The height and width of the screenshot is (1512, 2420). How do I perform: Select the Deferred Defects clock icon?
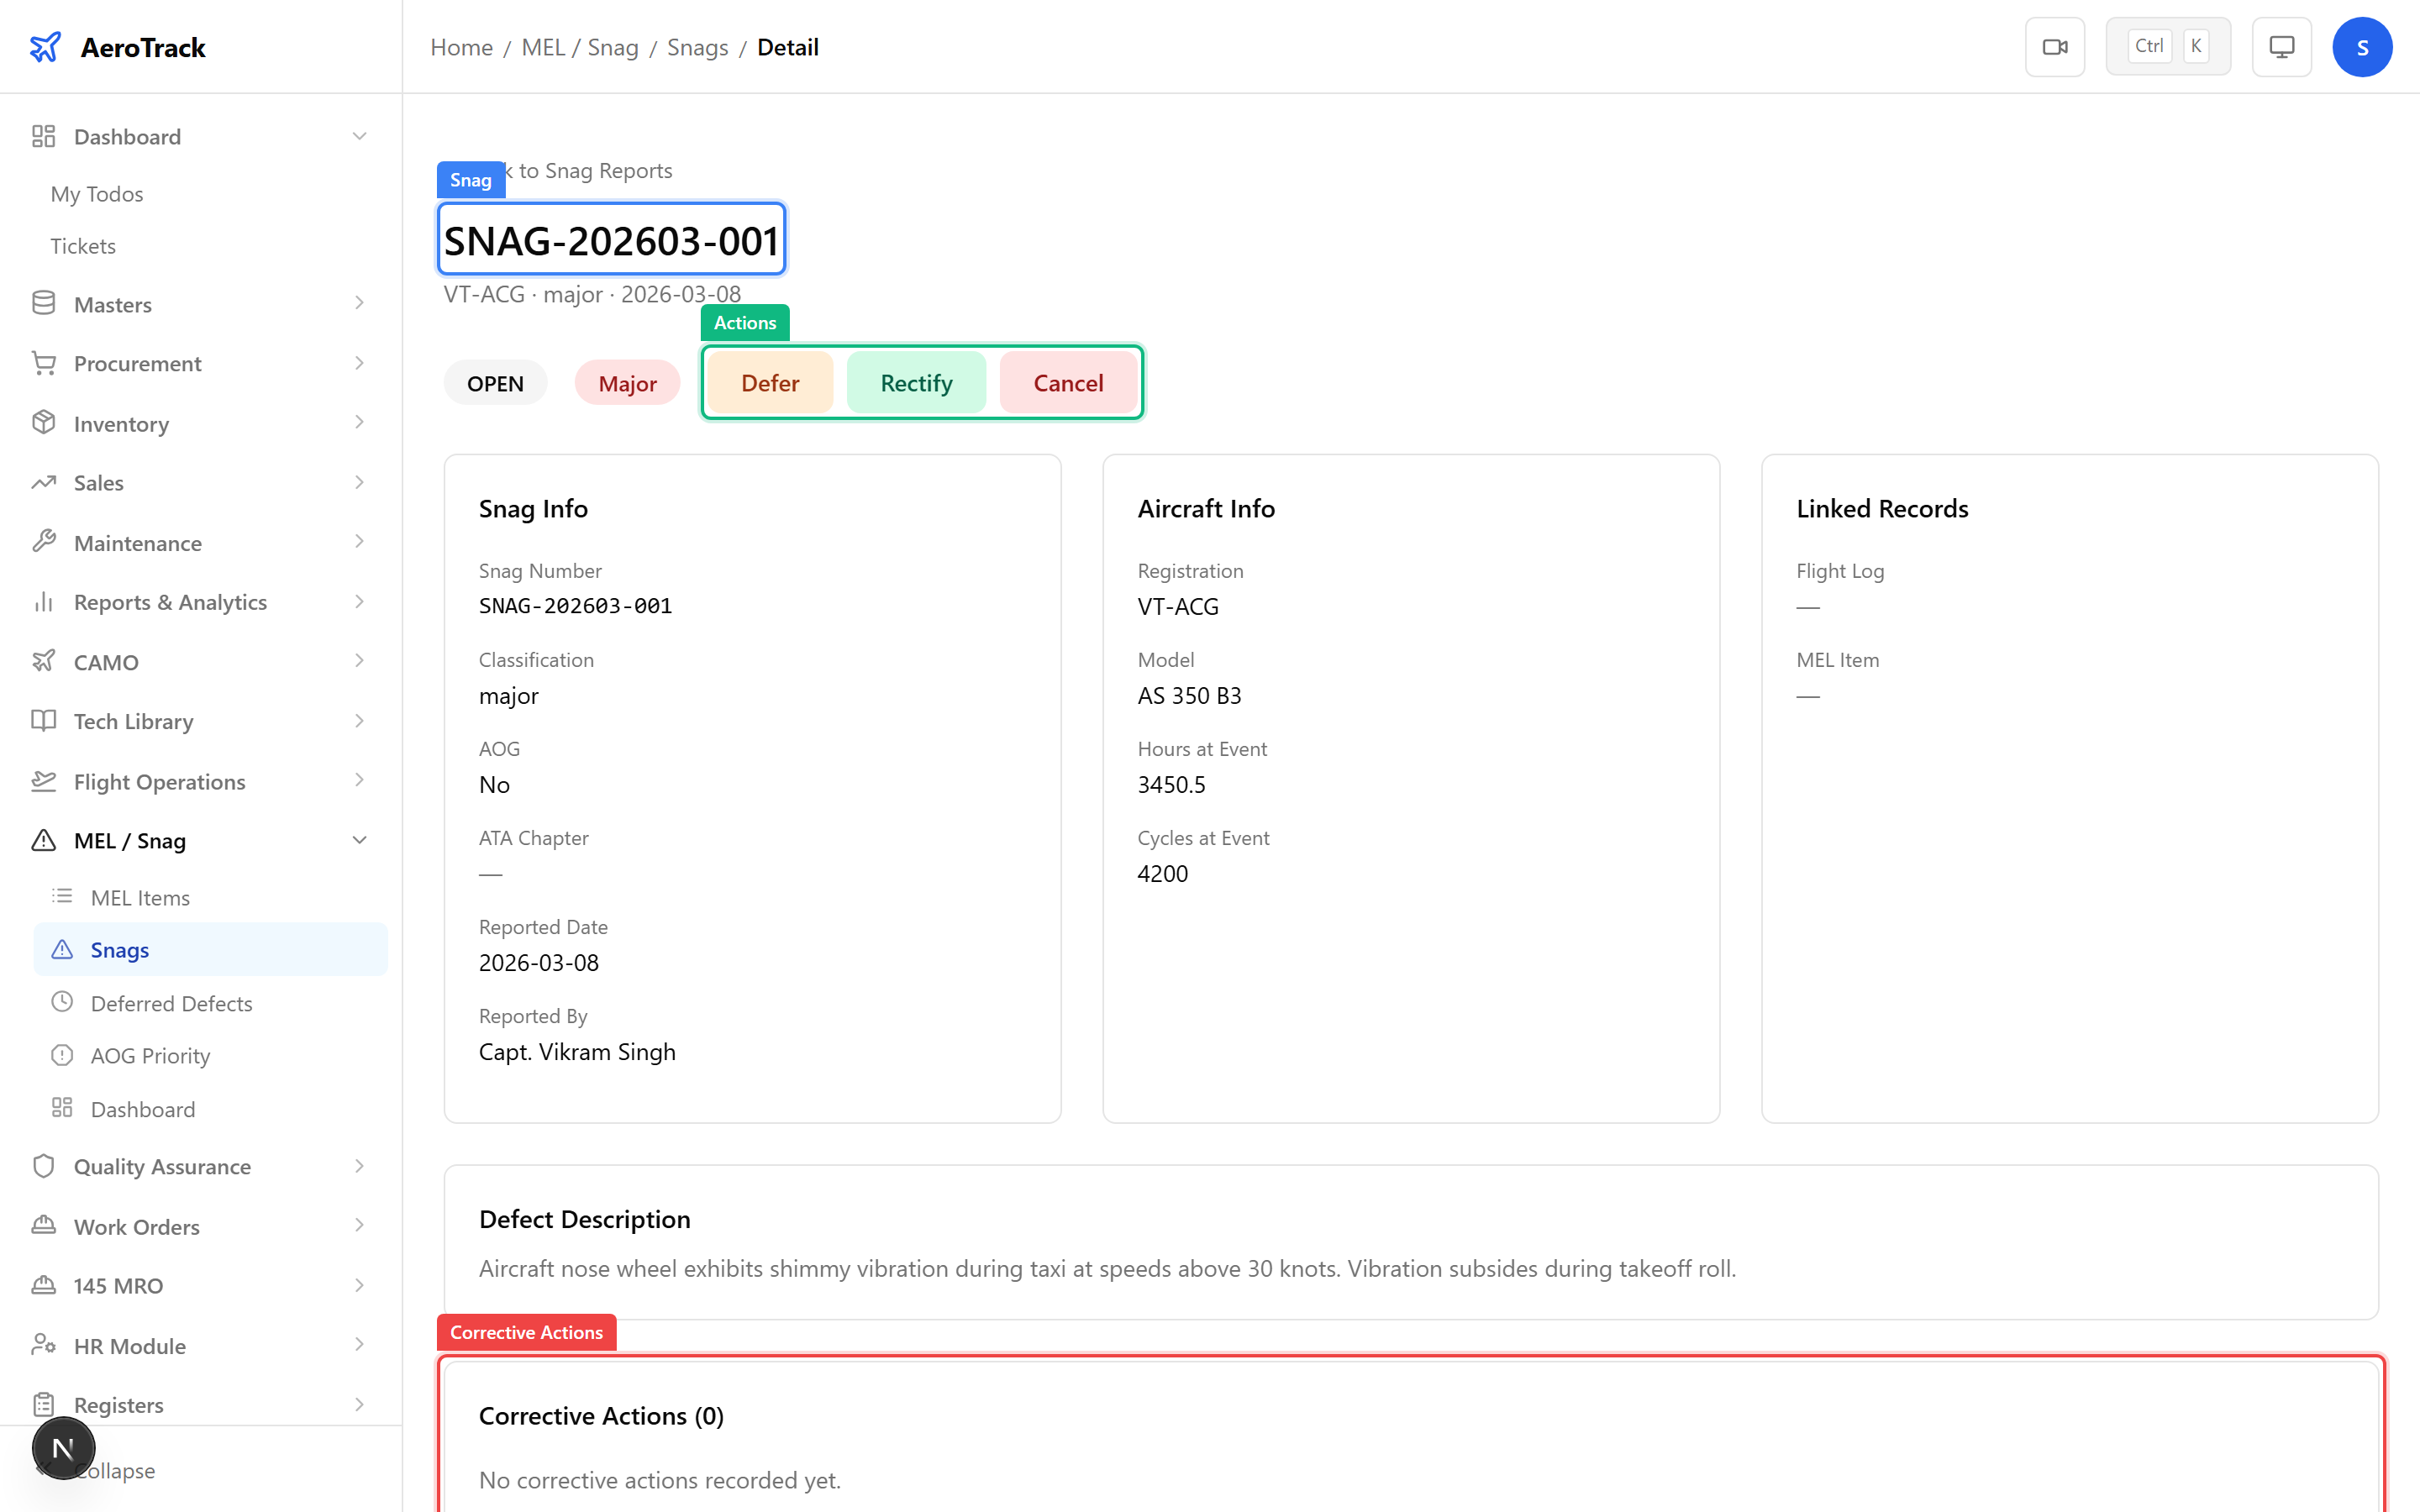(63, 1001)
